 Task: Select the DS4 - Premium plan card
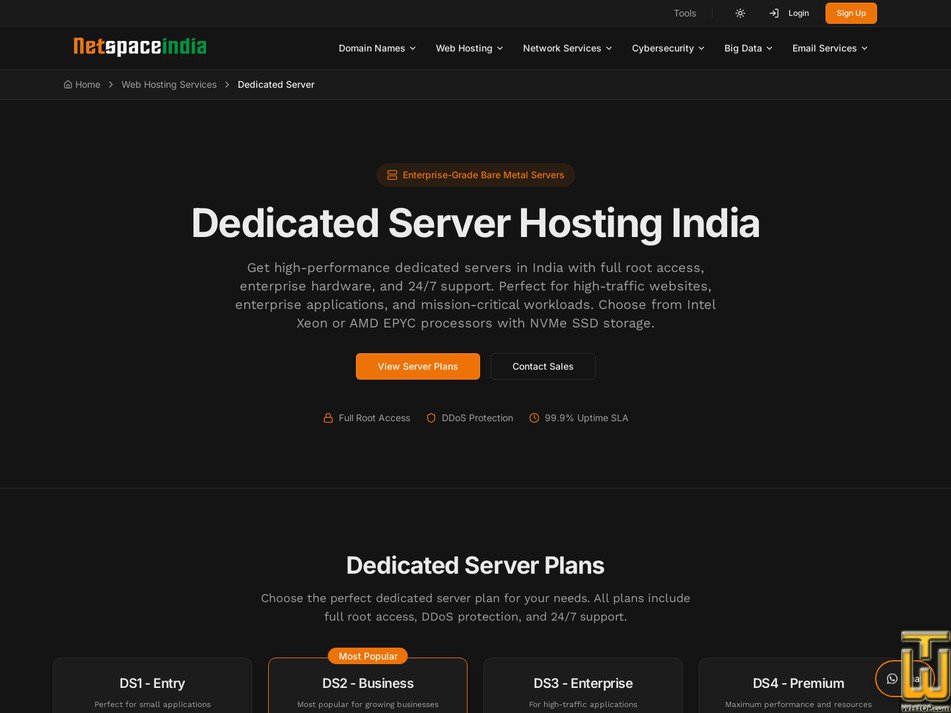pos(798,685)
